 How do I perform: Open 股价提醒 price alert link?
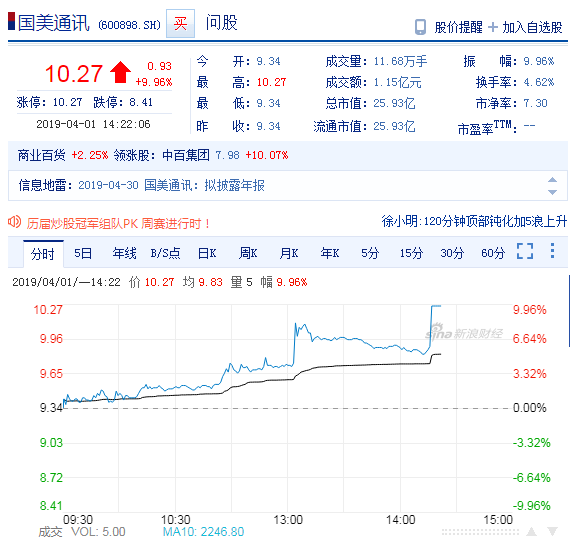[x=458, y=27]
